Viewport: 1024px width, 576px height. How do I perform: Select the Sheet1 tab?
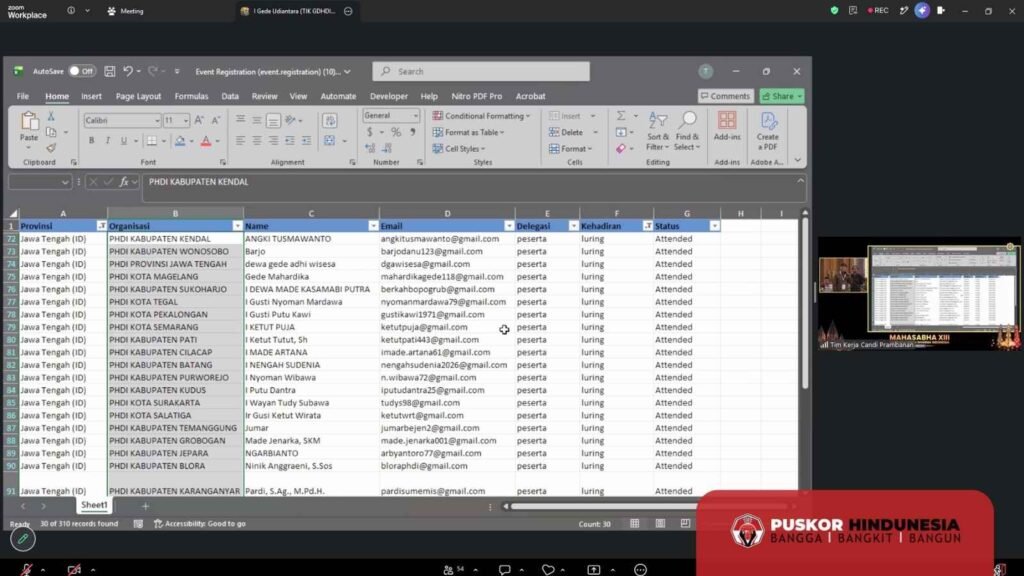point(94,505)
